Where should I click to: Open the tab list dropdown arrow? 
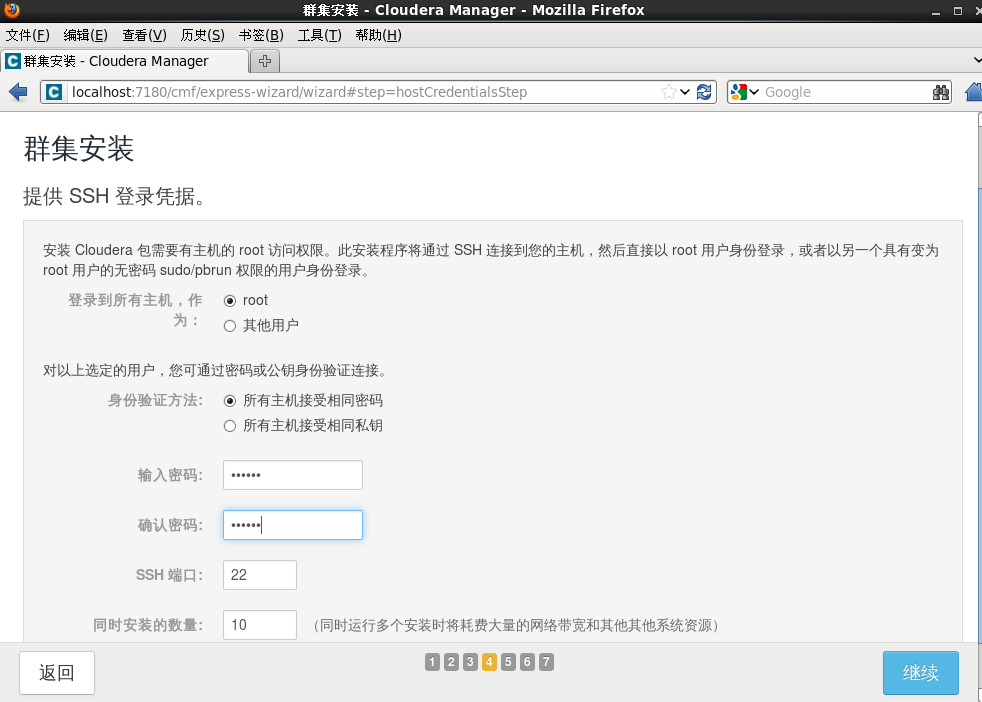(977, 60)
